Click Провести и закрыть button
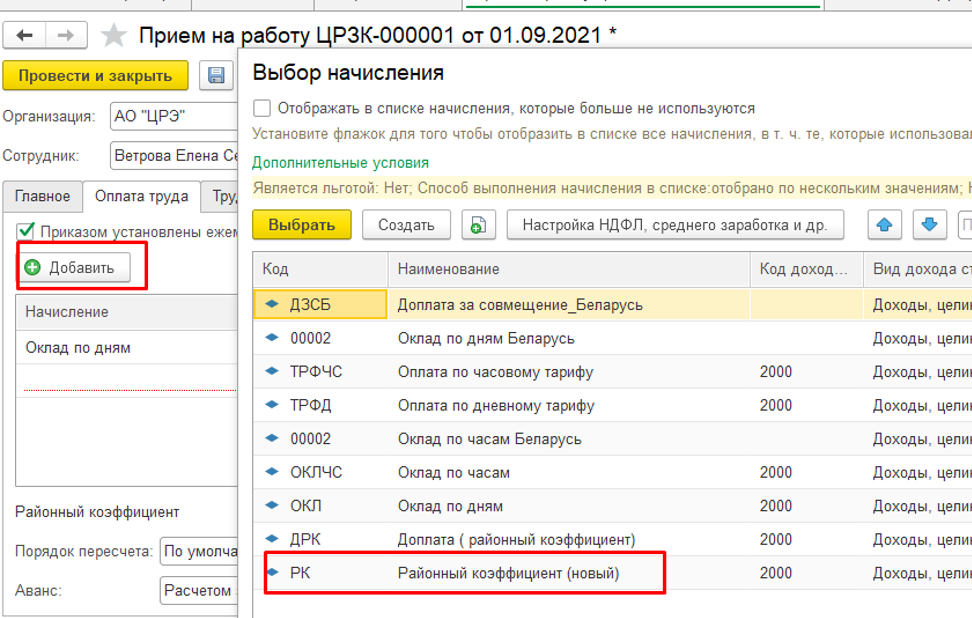 pos(95,76)
